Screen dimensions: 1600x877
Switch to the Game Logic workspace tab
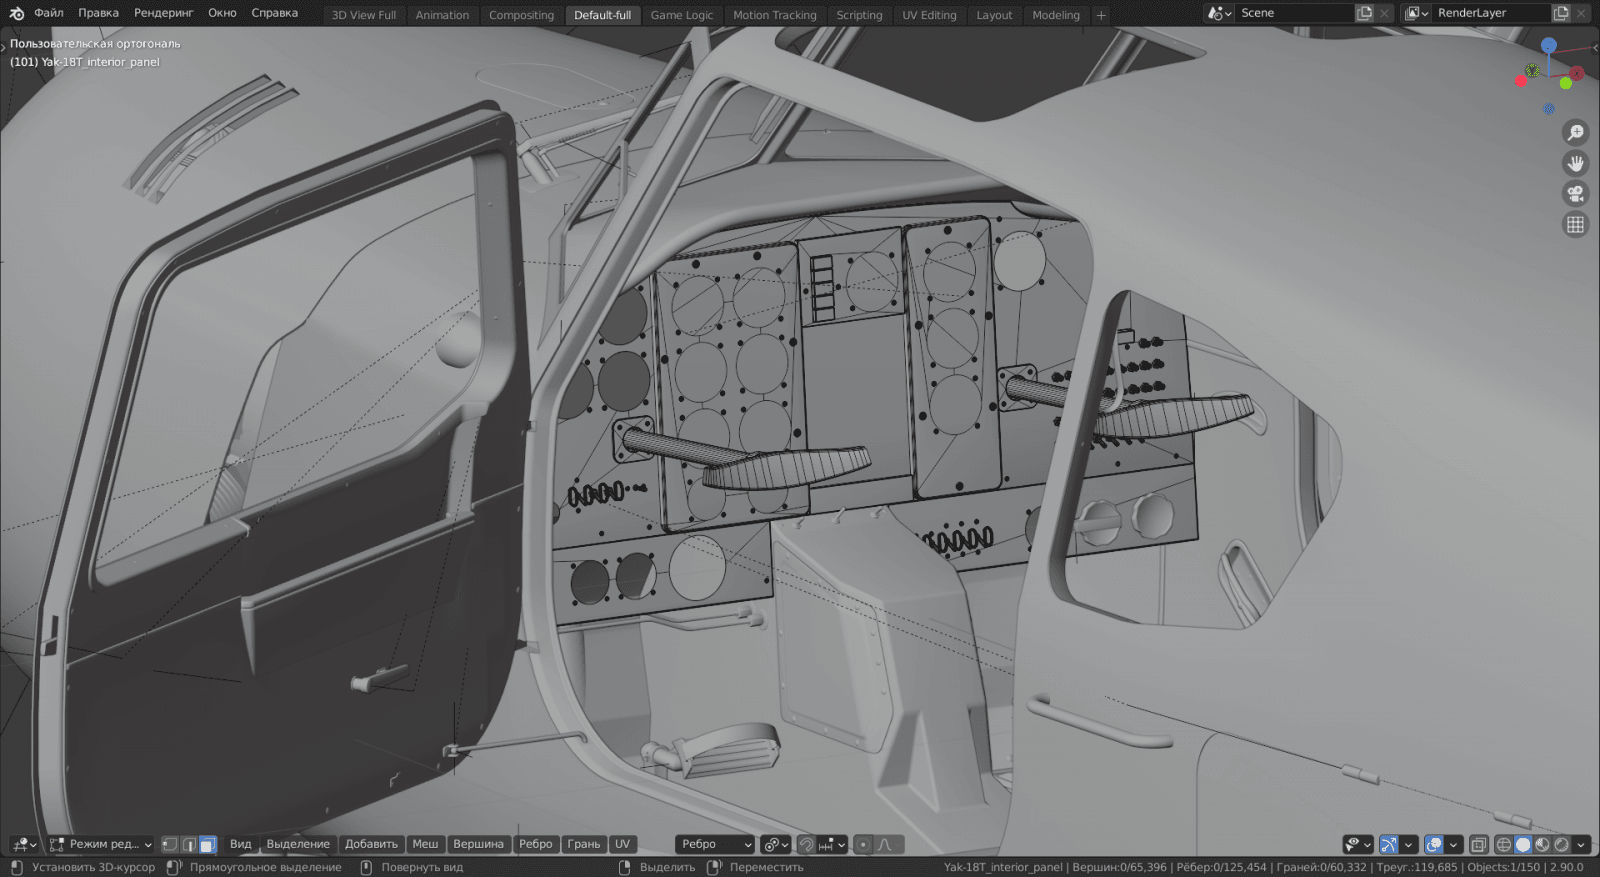tap(682, 15)
